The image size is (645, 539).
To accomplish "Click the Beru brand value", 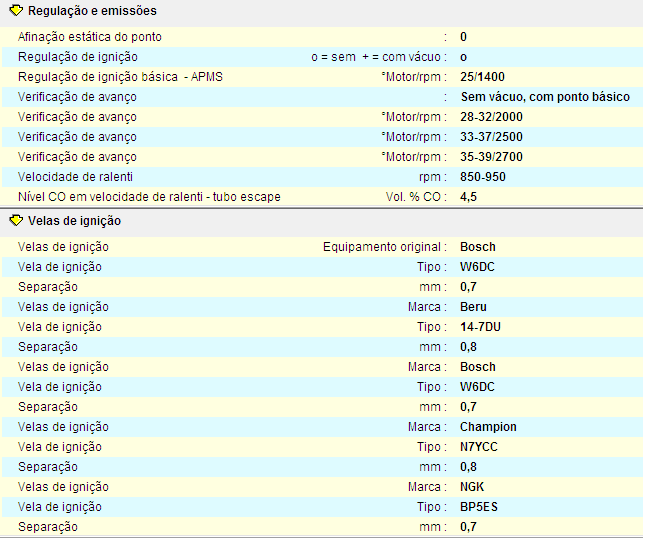I will [473, 307].
